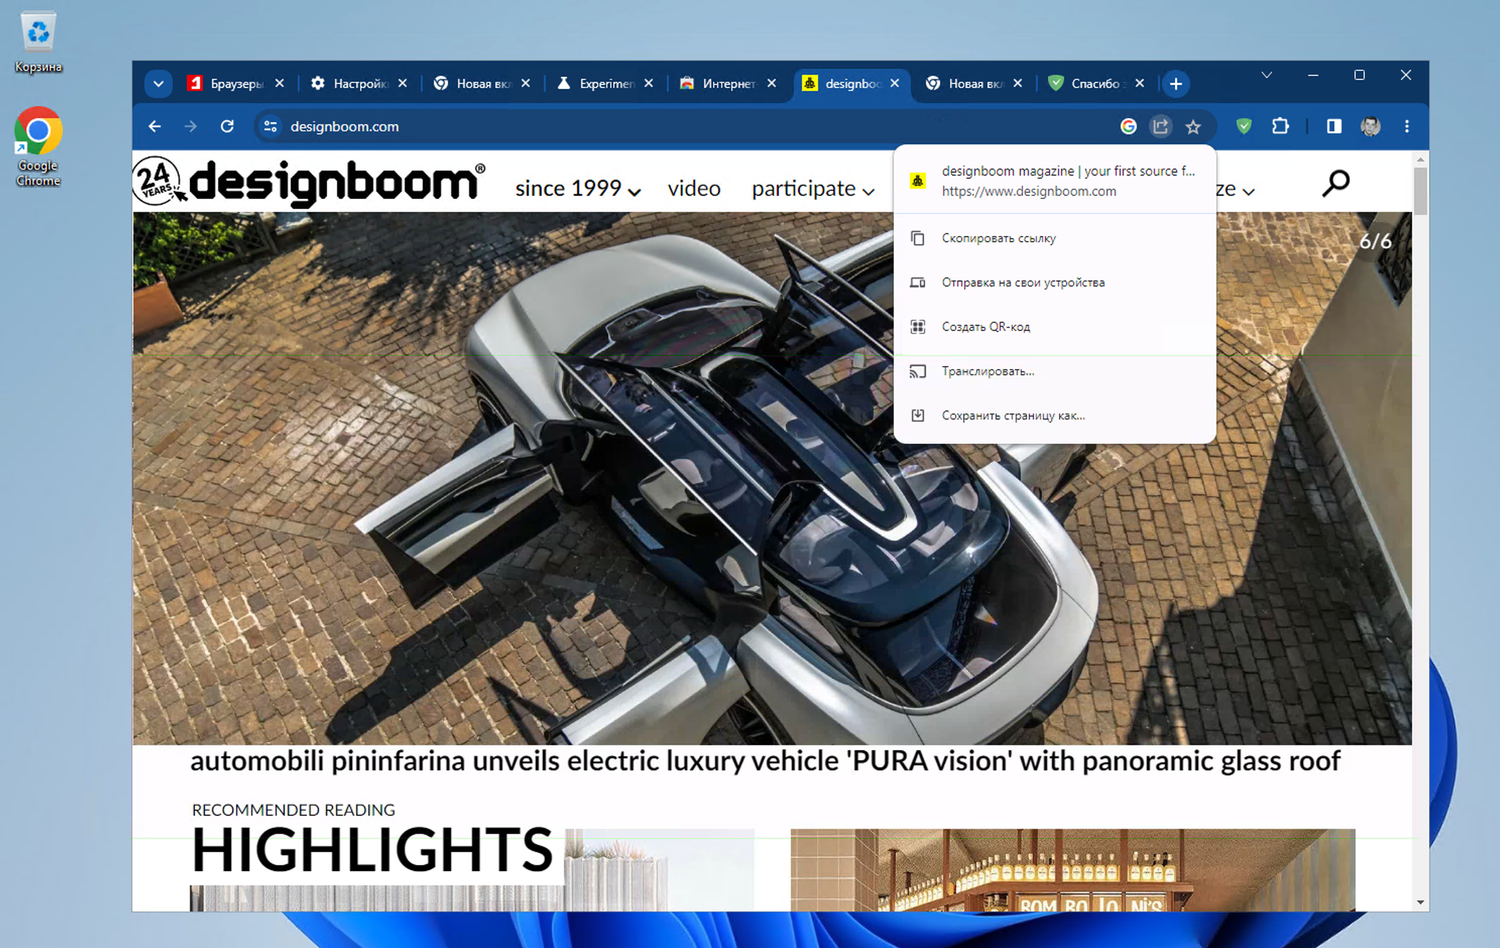Click the scrollbar up arrow
Screen dimensions: 1500x948
coord(1420,159)
